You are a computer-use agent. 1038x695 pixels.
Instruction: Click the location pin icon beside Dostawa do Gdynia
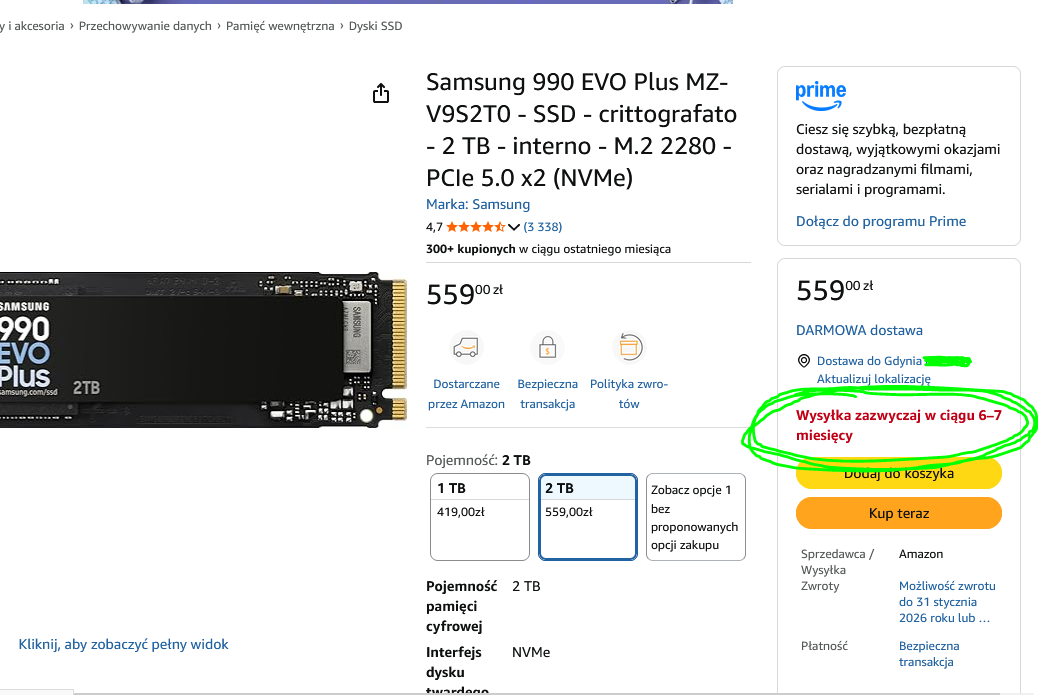coord(804,361)
